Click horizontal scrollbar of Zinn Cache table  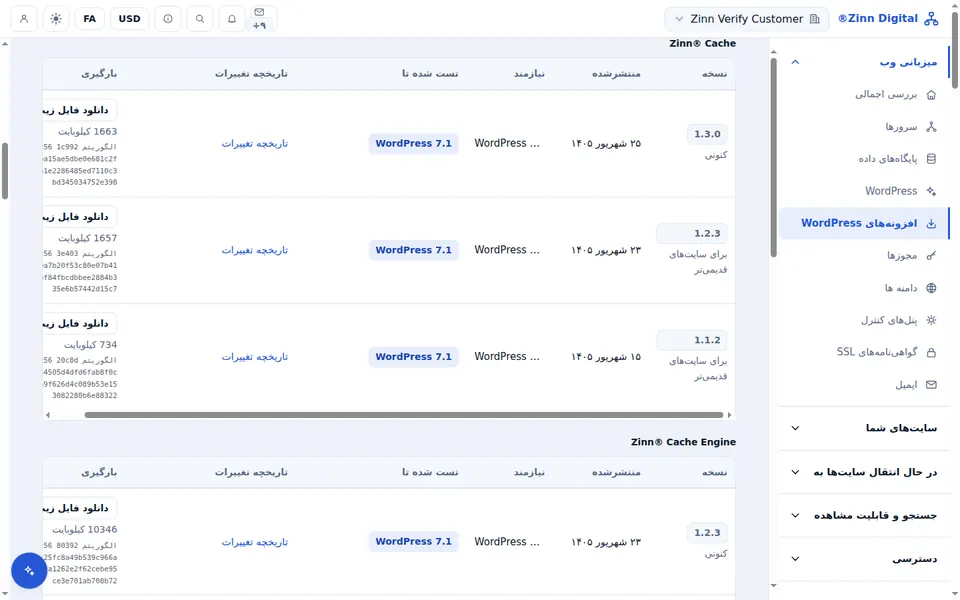click(403, 415)
